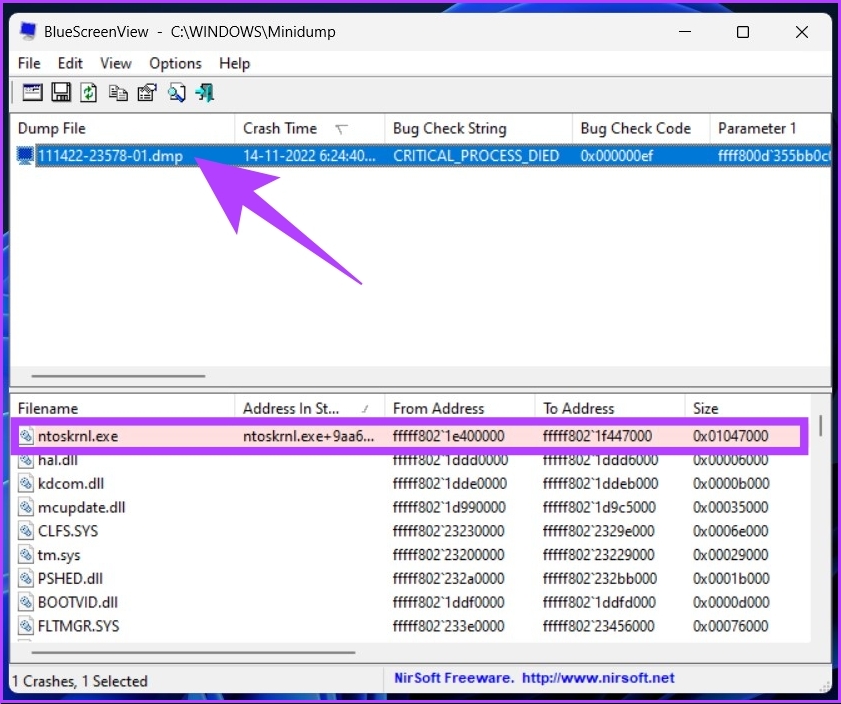Click the BlueScreenView title bar app icon

(27, 31)
